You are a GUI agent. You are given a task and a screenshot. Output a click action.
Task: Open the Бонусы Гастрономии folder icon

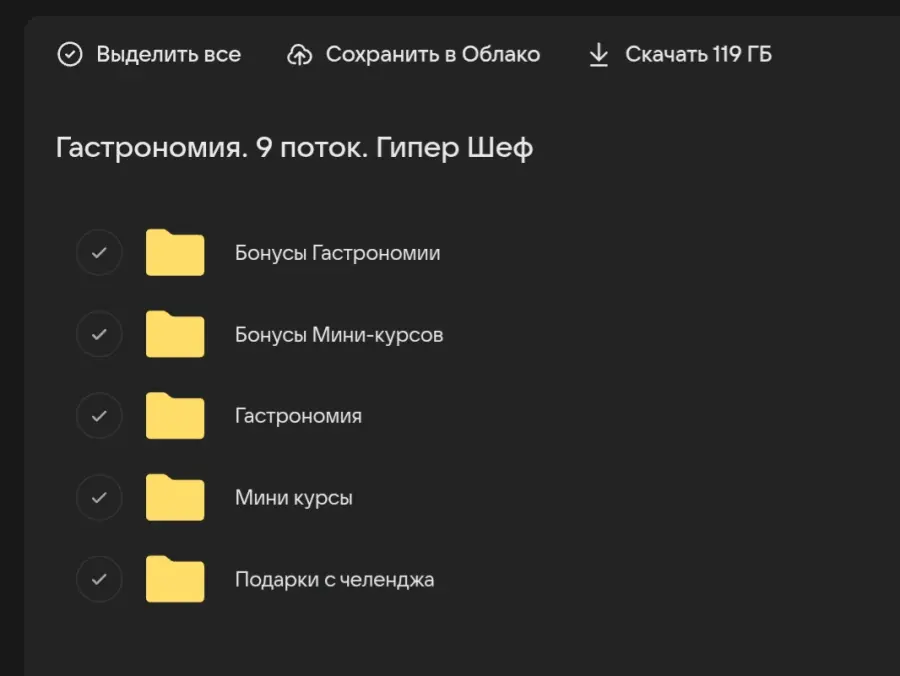175,253
